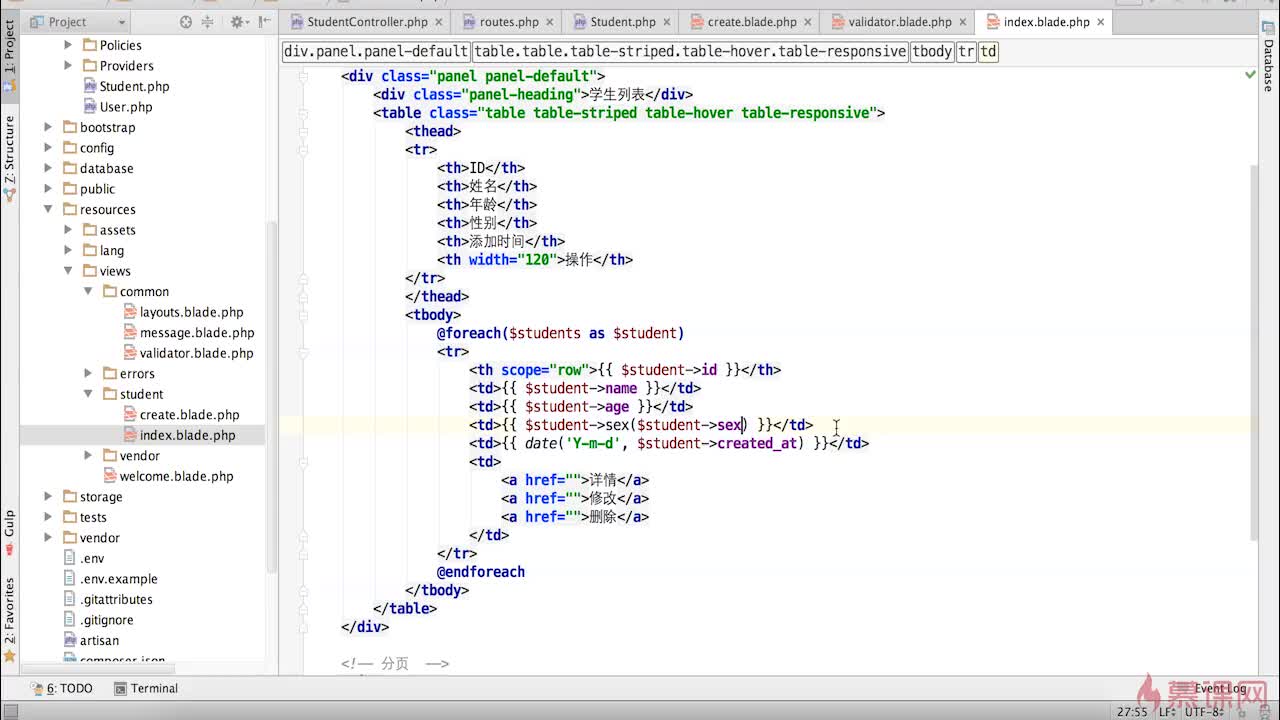Open the 6: TODO tool window
The image size is (1280, 720).
62,688
